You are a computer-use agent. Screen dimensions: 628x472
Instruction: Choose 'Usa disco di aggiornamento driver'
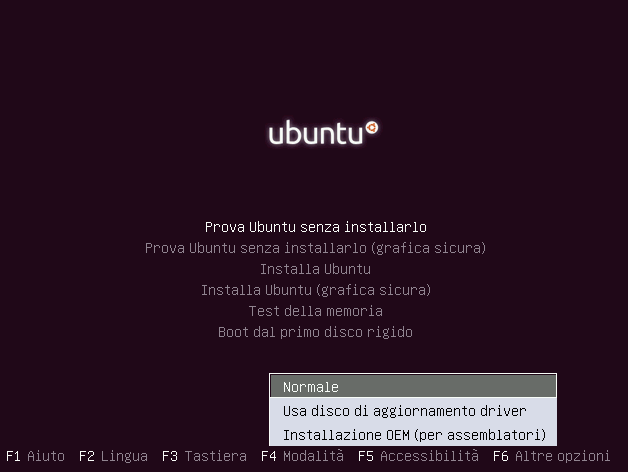tap(413, 411)
